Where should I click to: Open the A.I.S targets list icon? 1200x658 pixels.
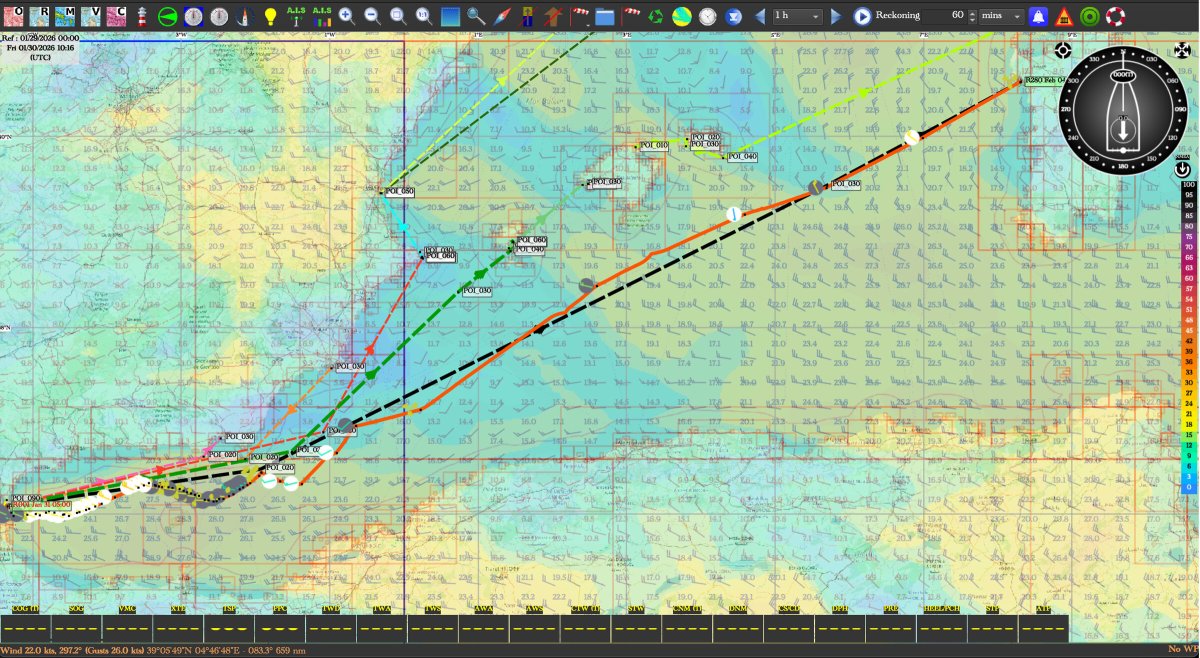coord(322,15)
